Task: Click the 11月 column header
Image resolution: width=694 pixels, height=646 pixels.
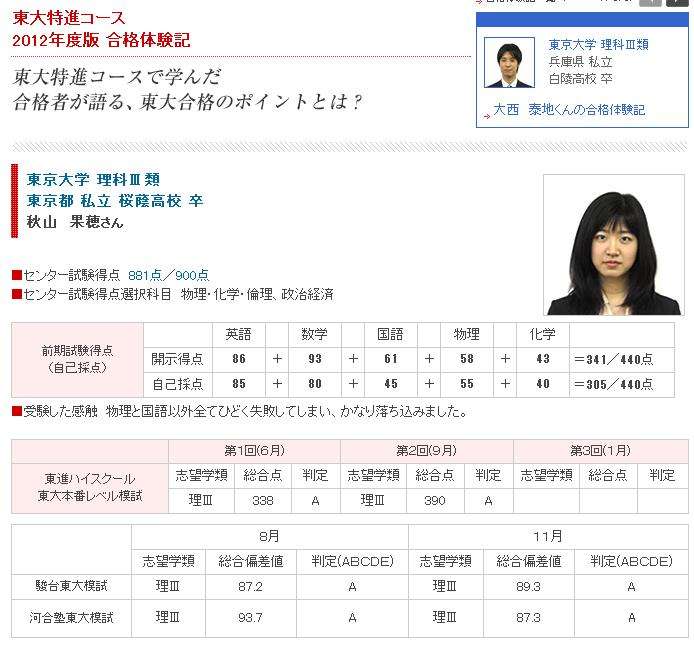Action: [548, 537]
